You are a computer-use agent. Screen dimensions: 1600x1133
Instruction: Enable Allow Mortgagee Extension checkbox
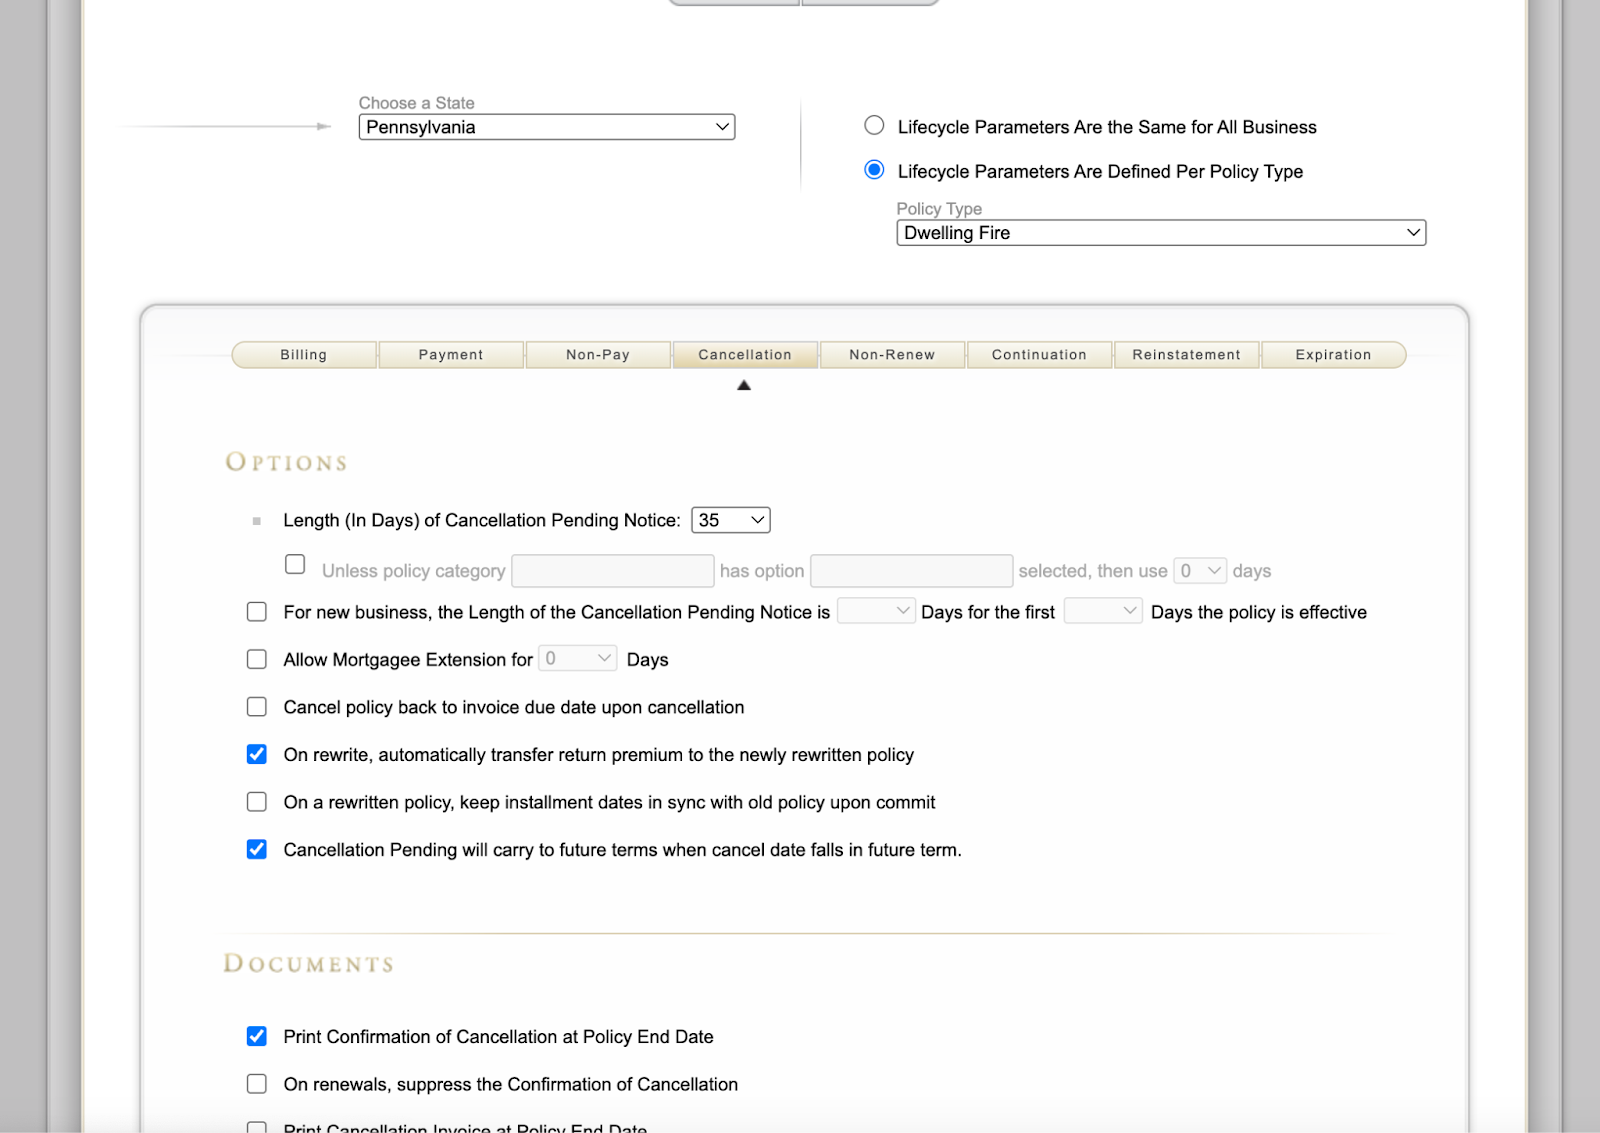pos(257,660)
